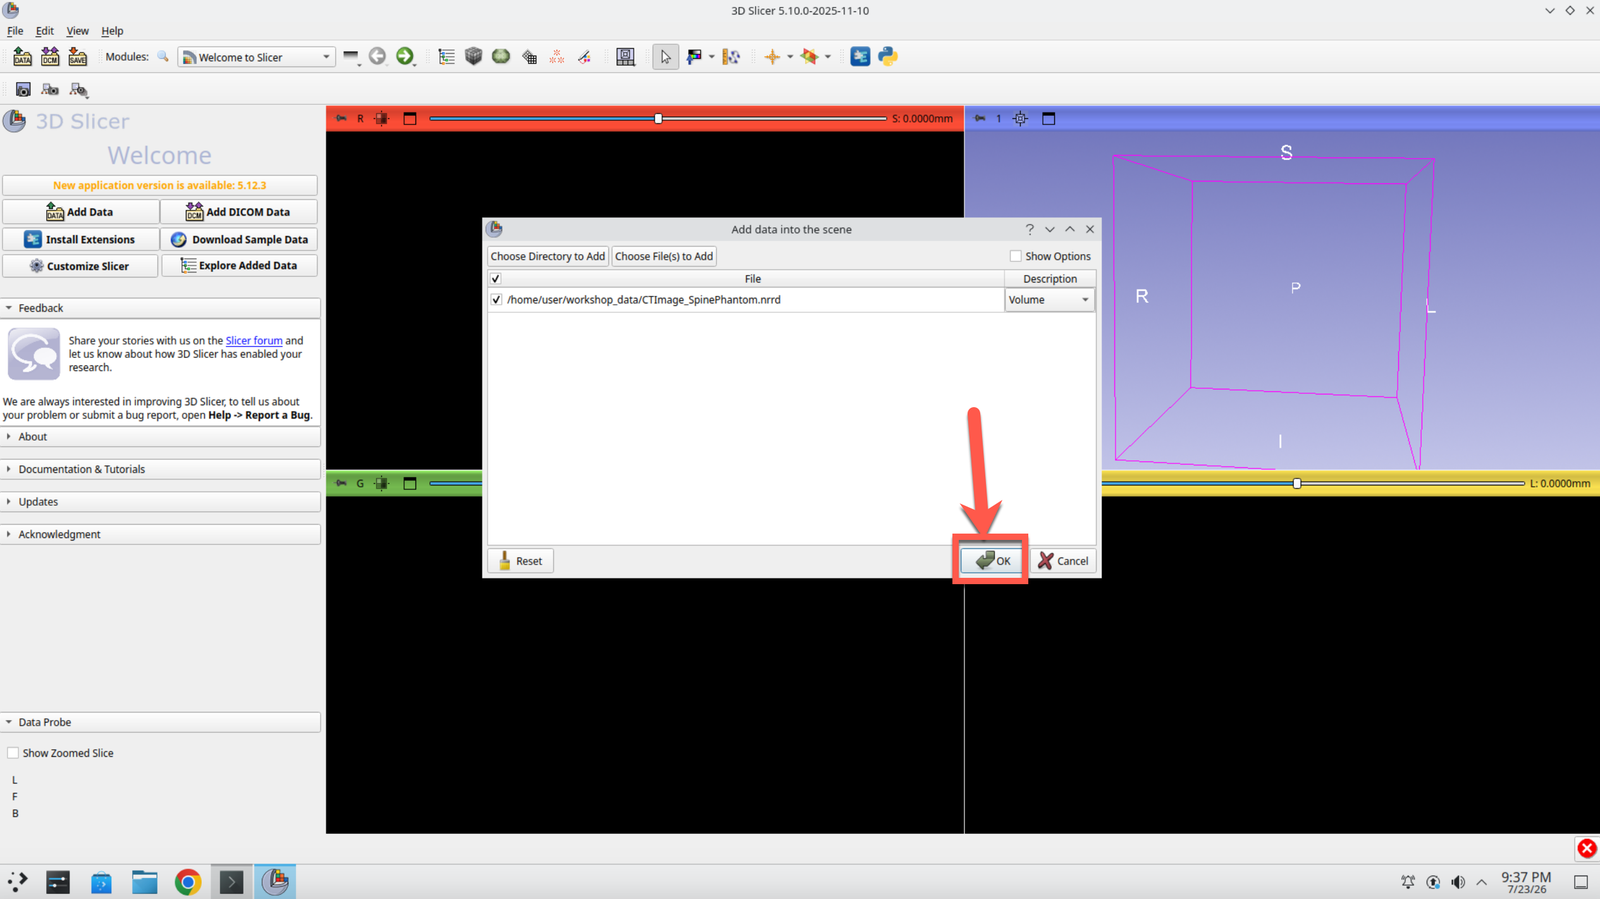Click new version 5.12.3 available notice
1600x899 pixels.
click(160, 185)
